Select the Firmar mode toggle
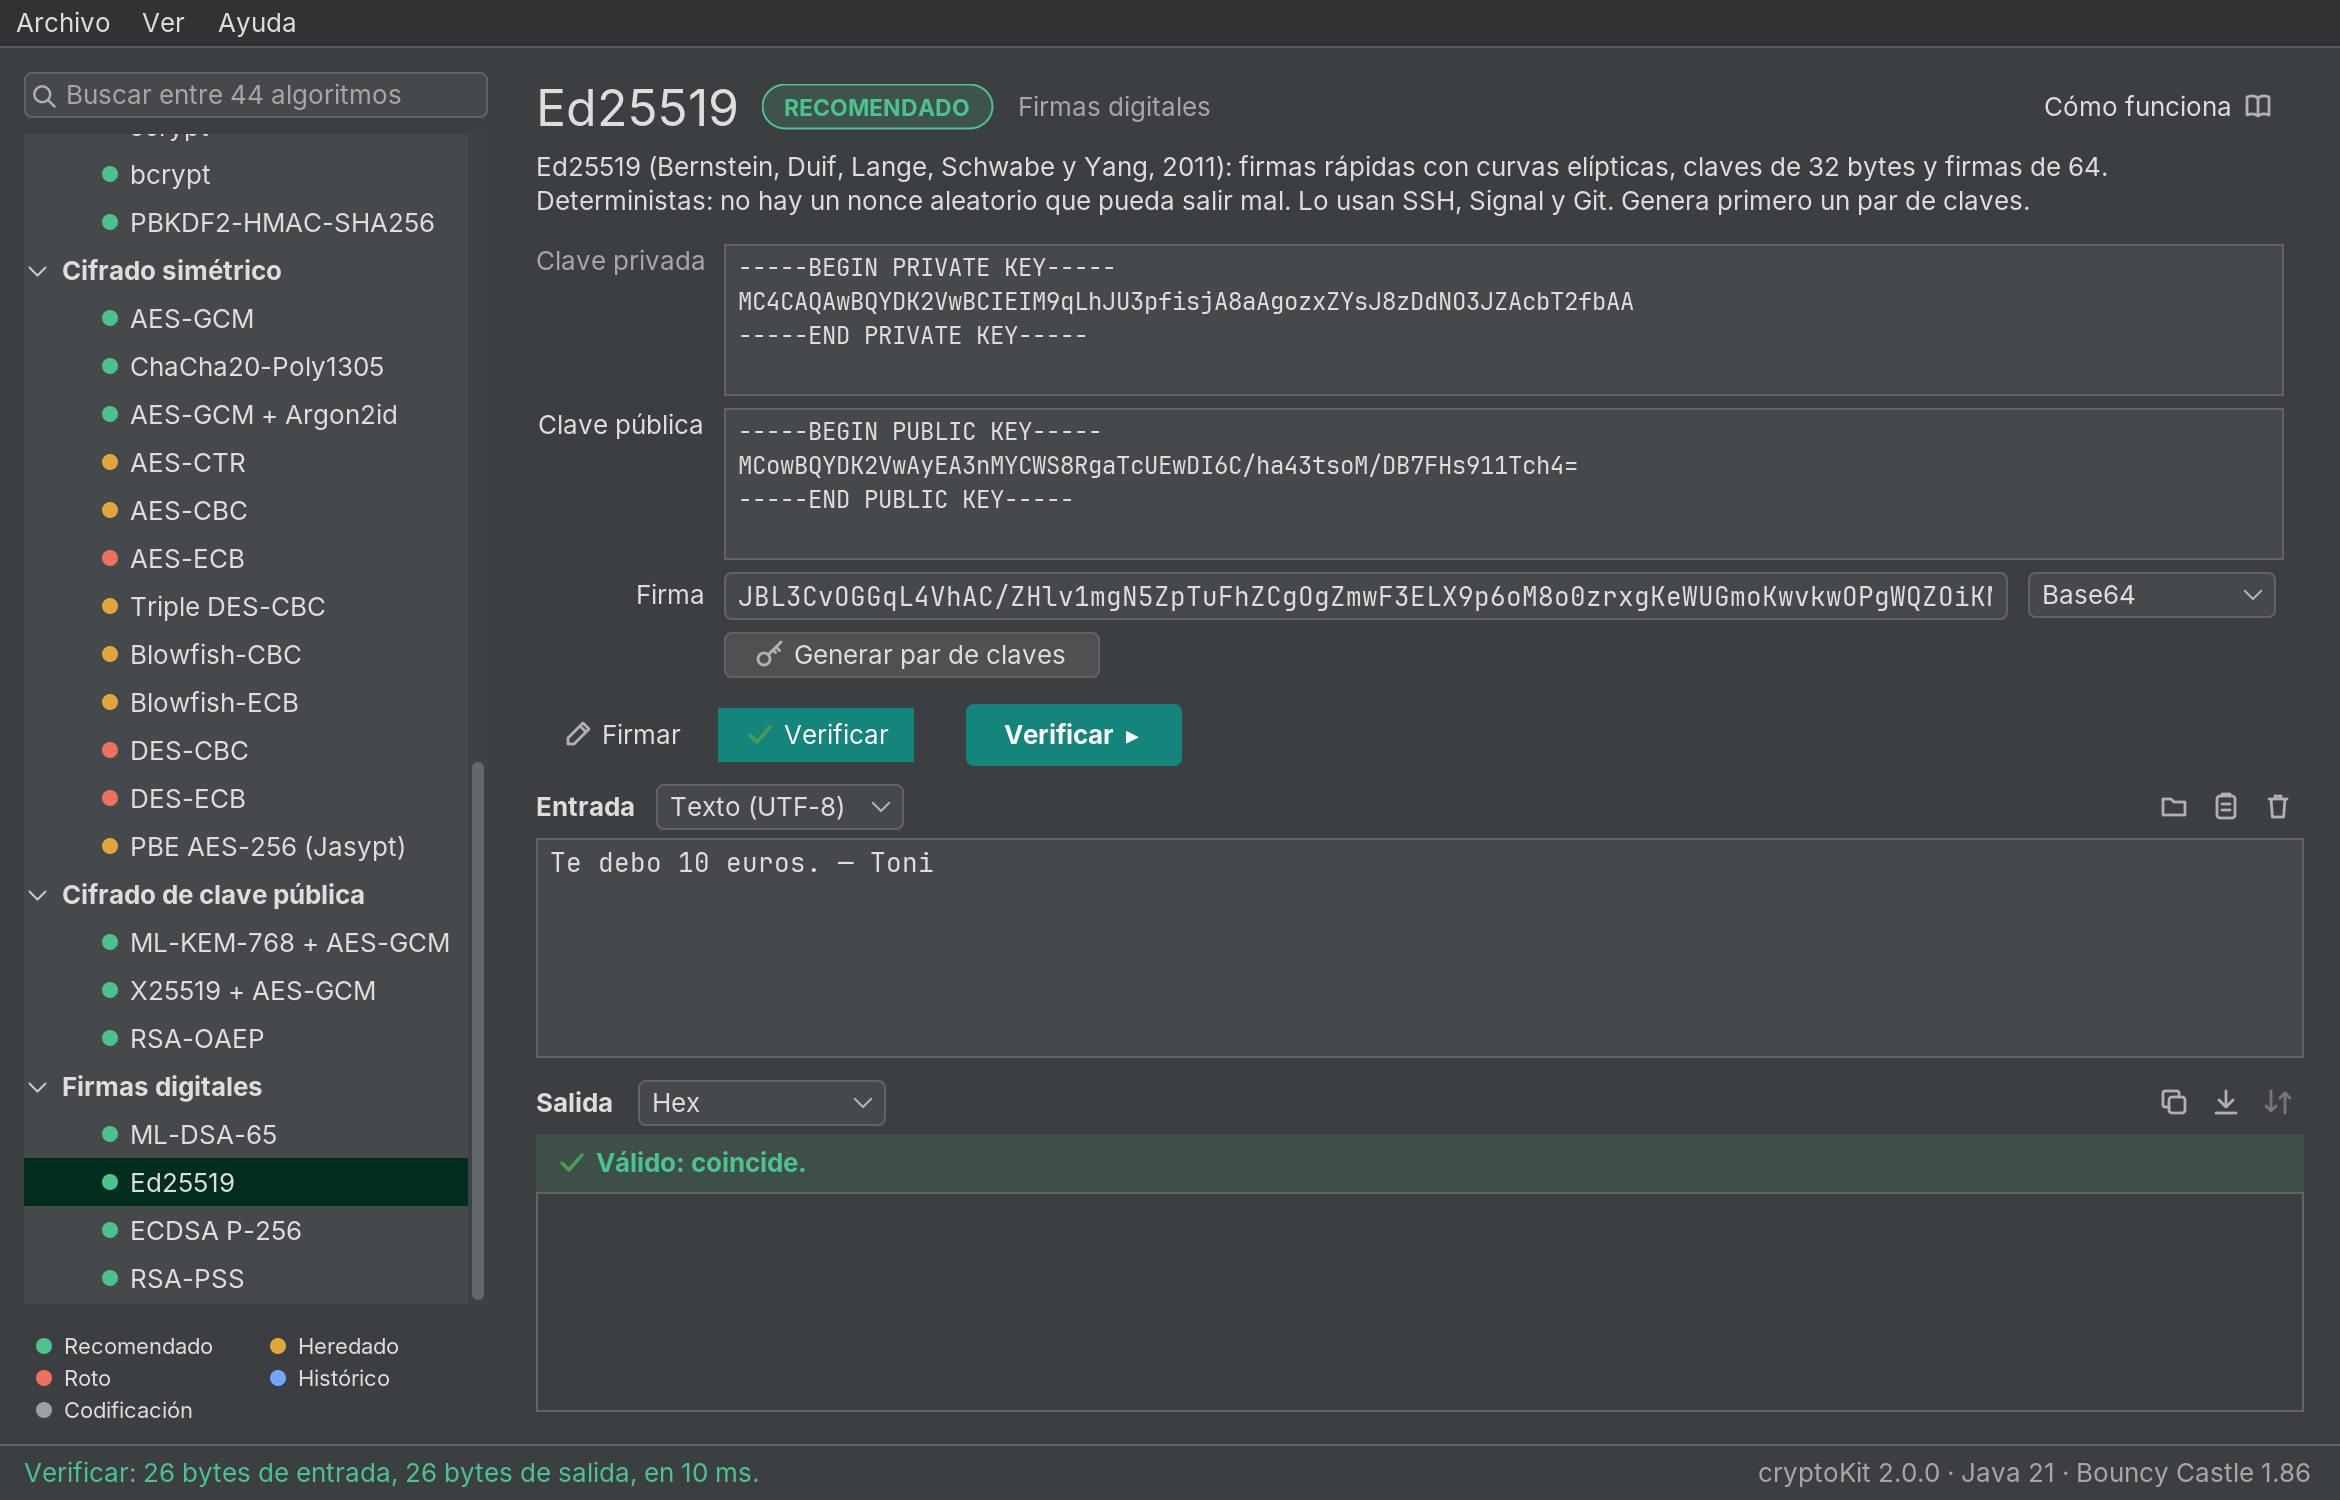 coord(623,735)
